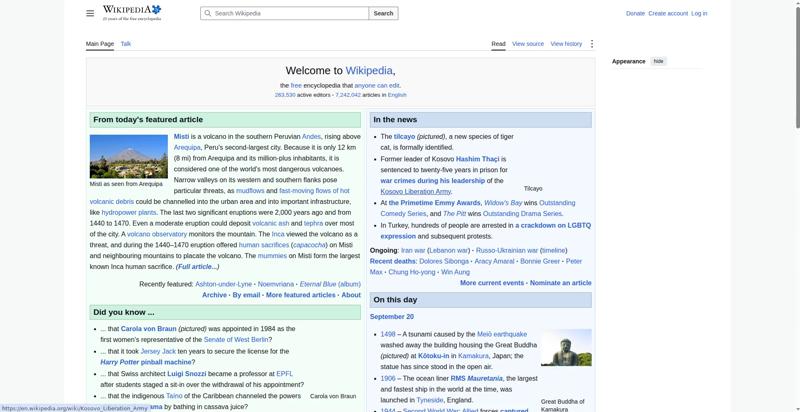
Task: Follow the Kosovo Liberation Army link
Action: tap(416, 192)
